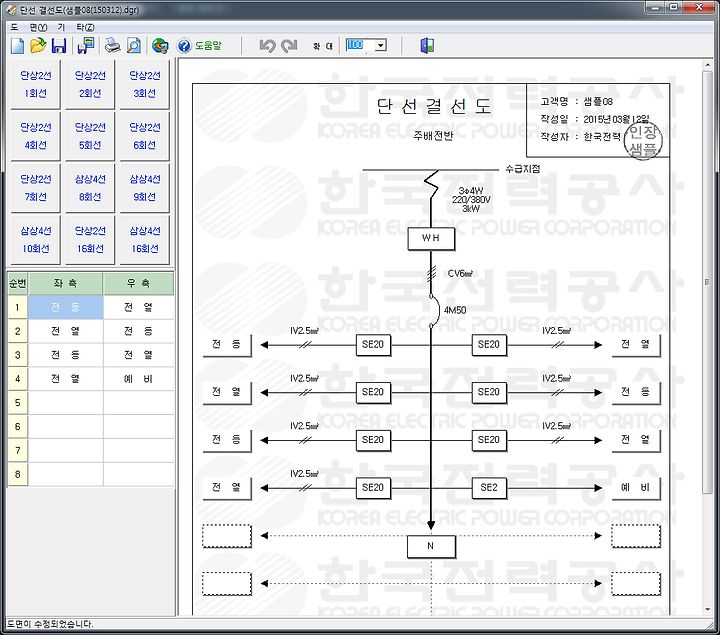Save drawing as image icon
Viewport: 720px width, 635px height.
point(86,45)
